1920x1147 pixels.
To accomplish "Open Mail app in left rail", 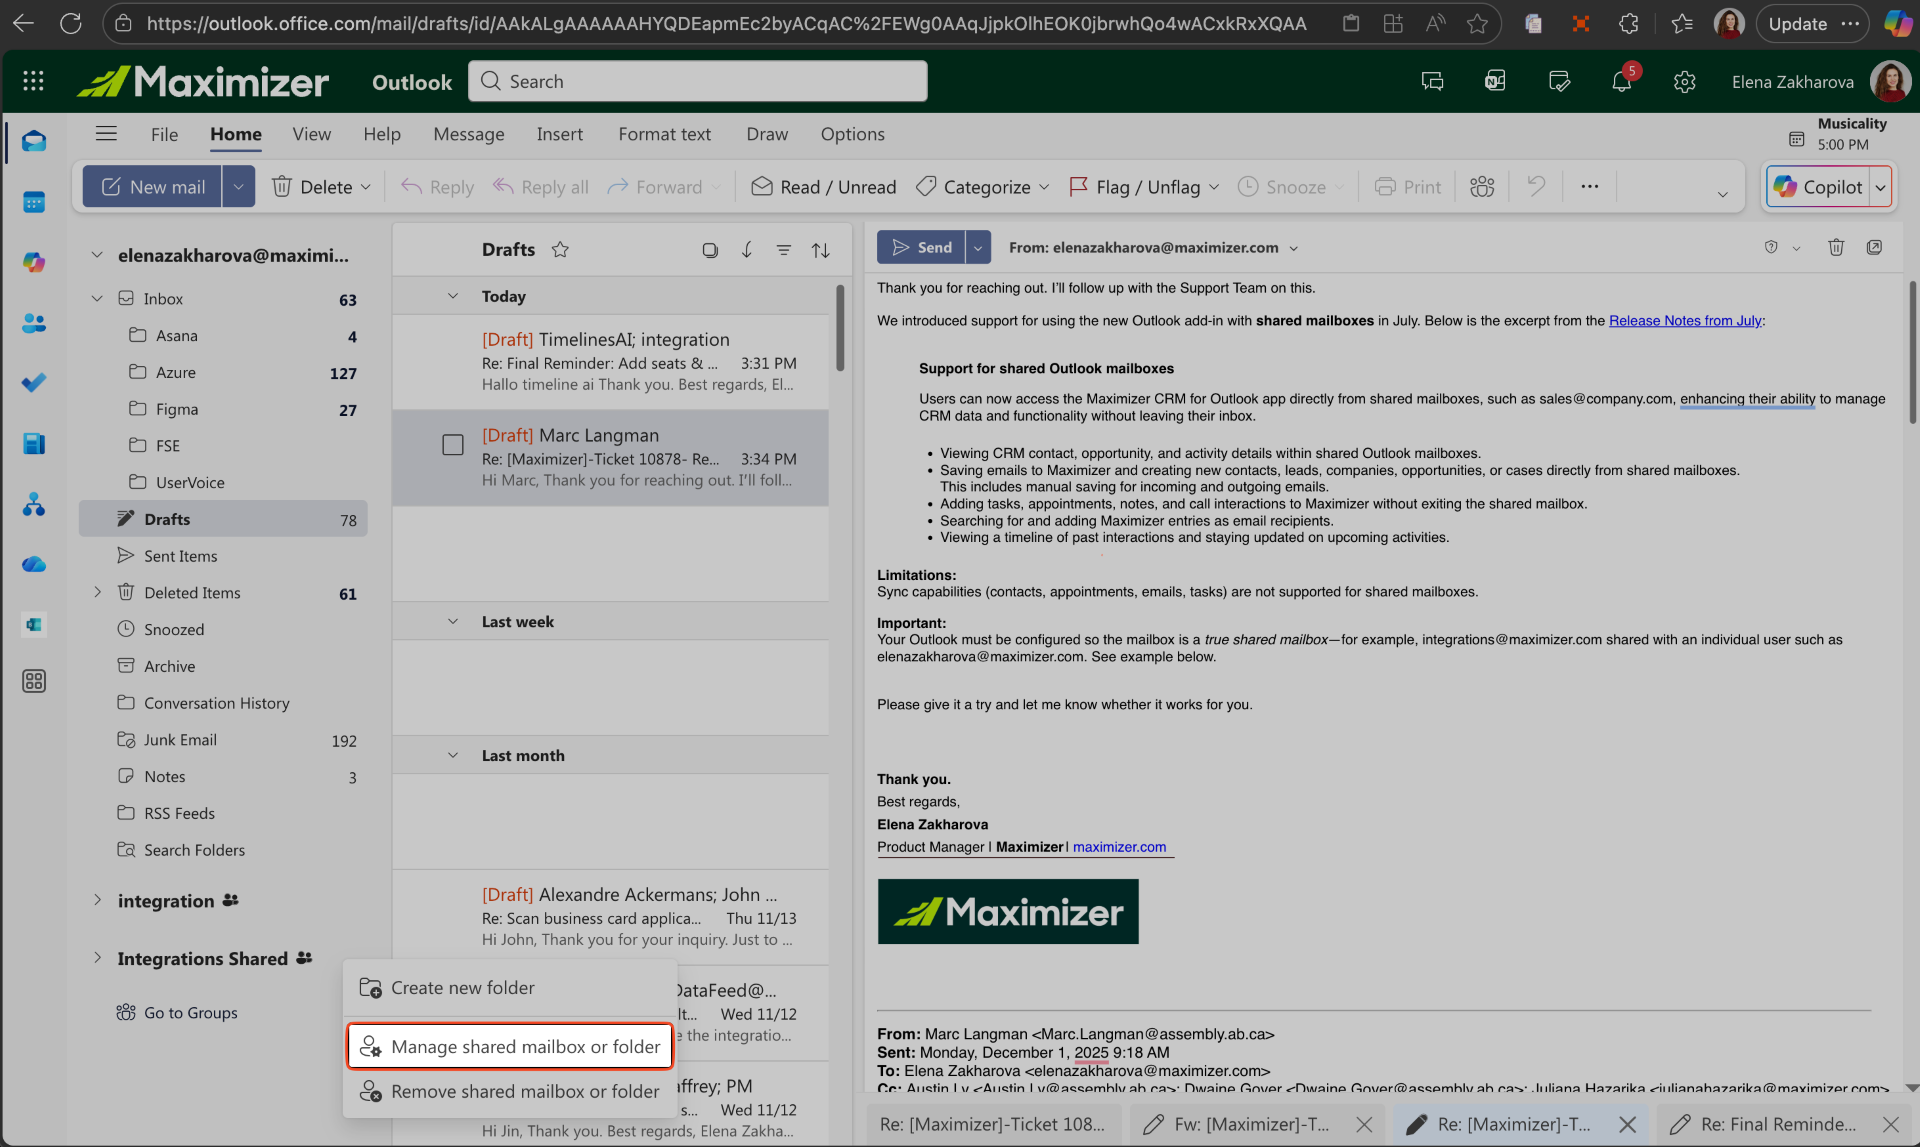I will 34,141.
